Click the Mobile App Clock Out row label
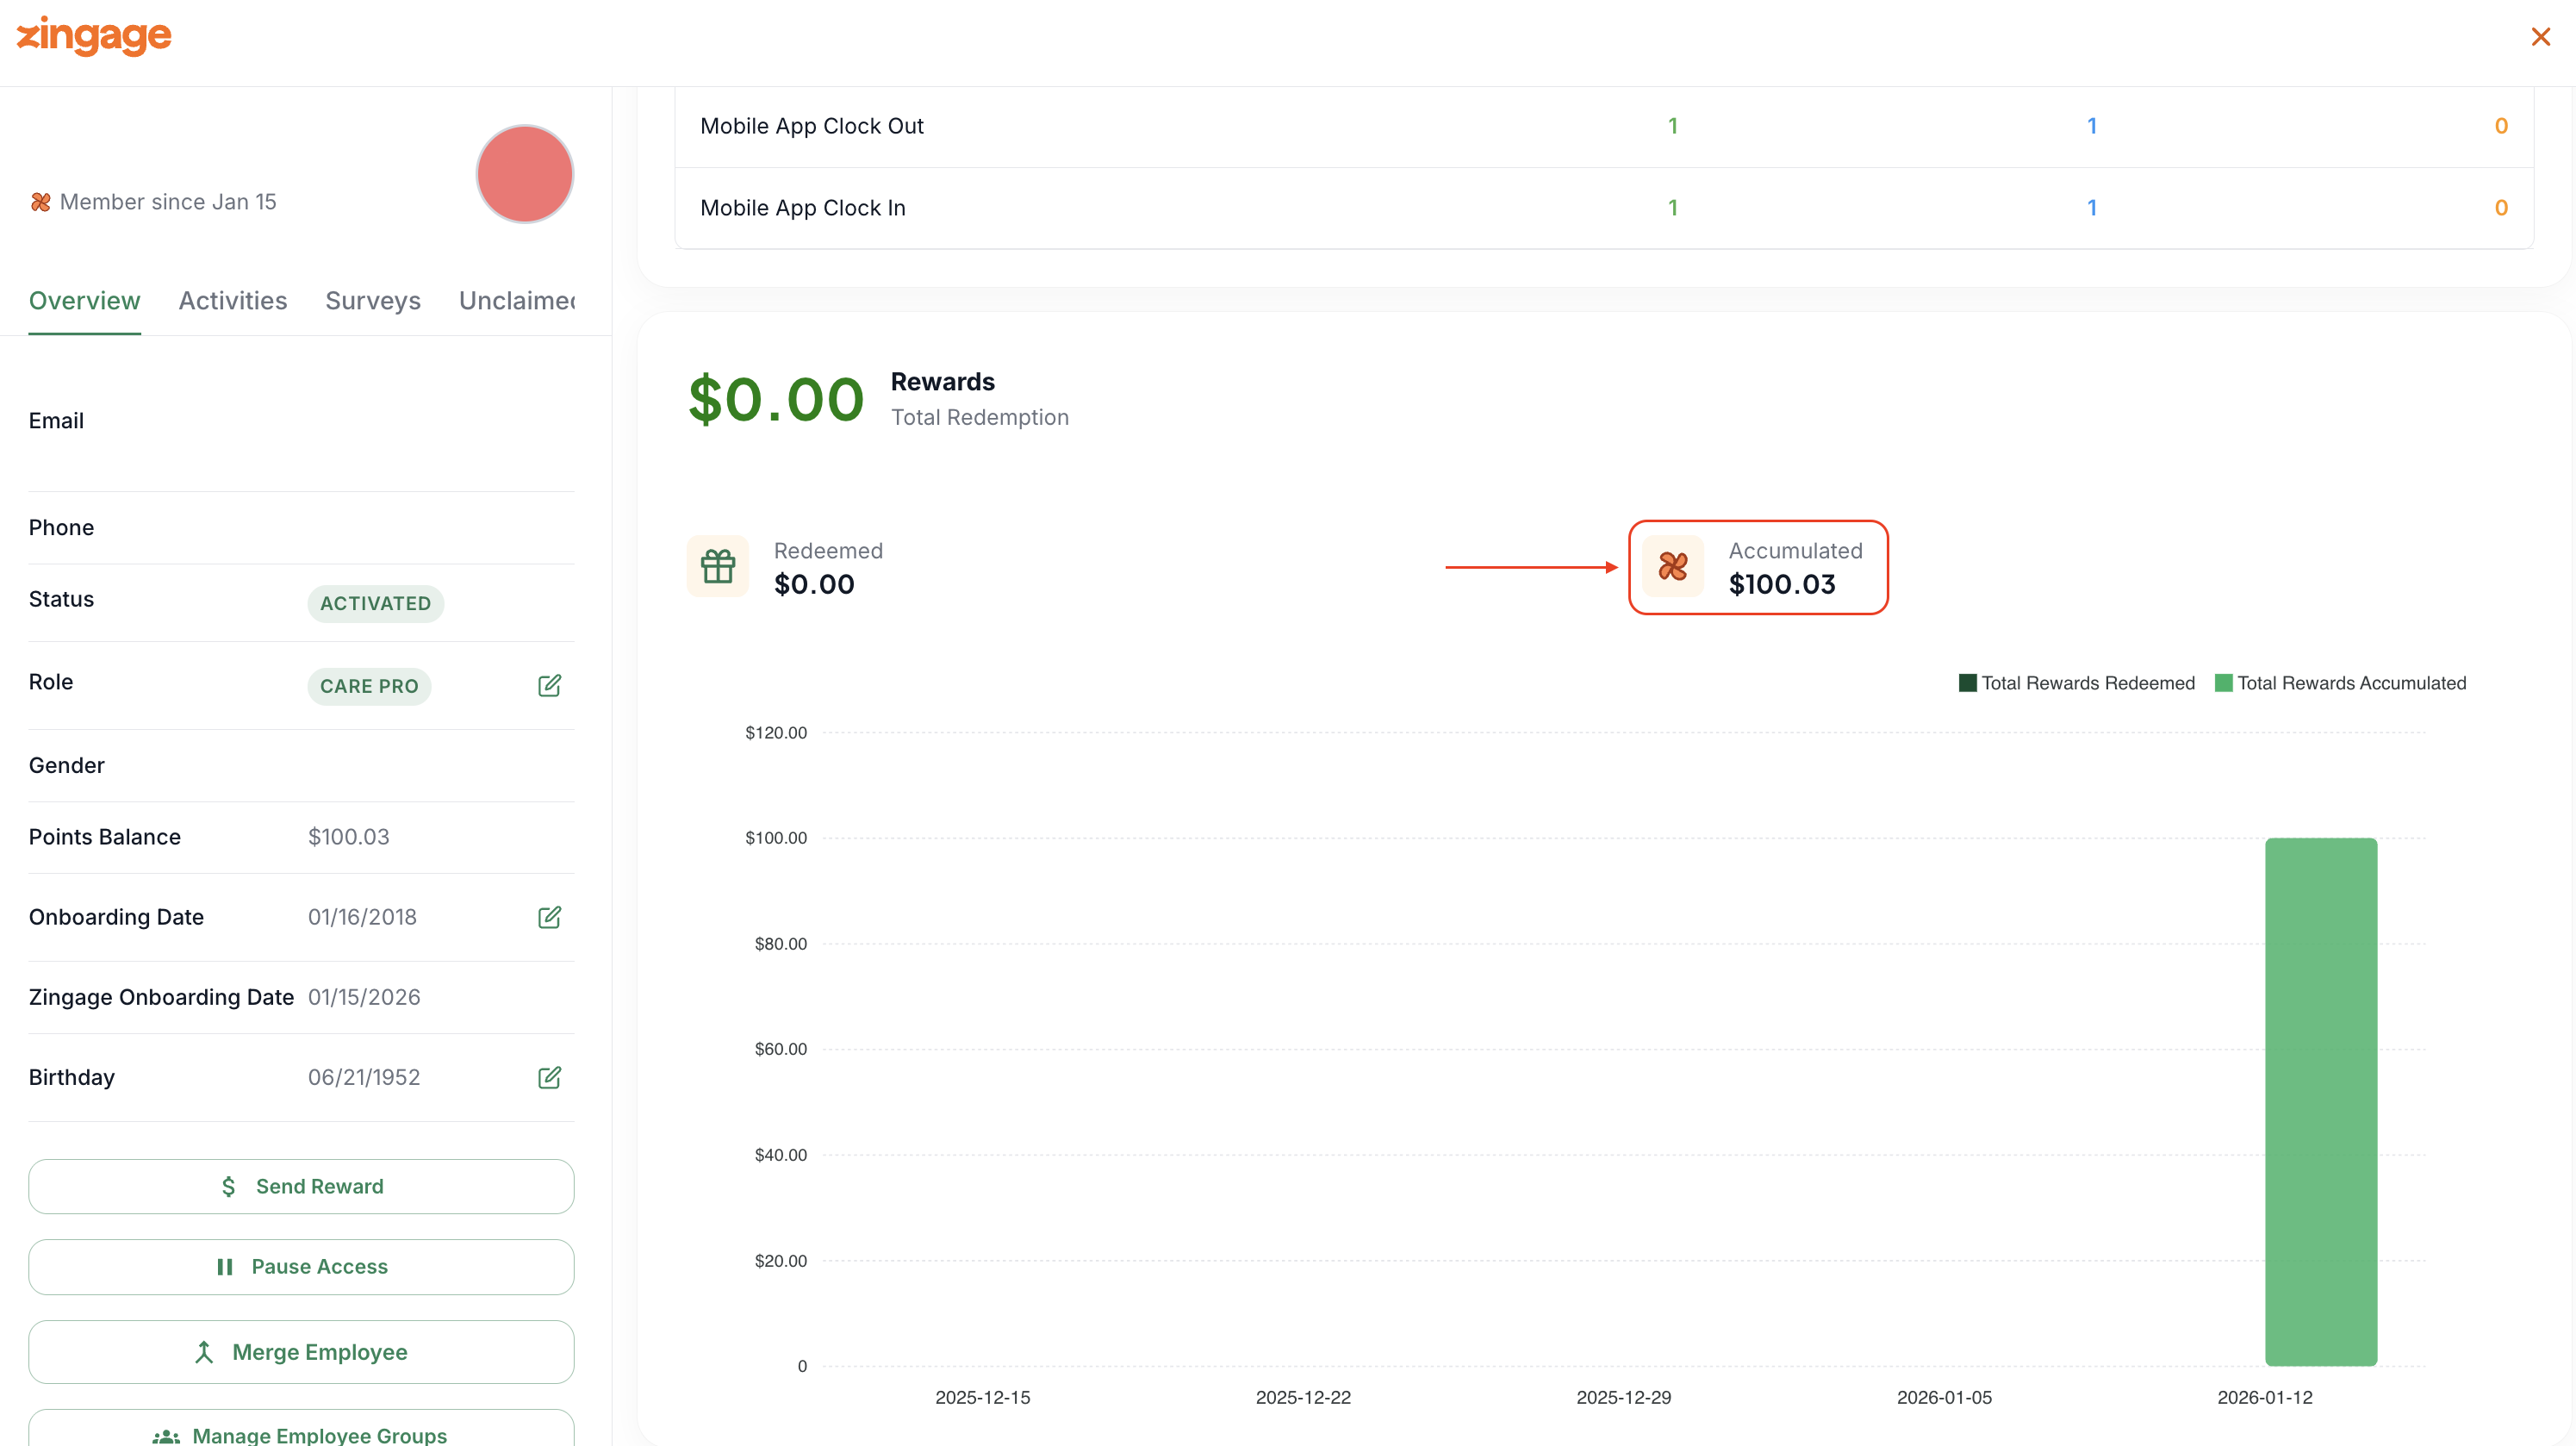The height and width of the screenshot is (1446, 2576). point(811,126)
